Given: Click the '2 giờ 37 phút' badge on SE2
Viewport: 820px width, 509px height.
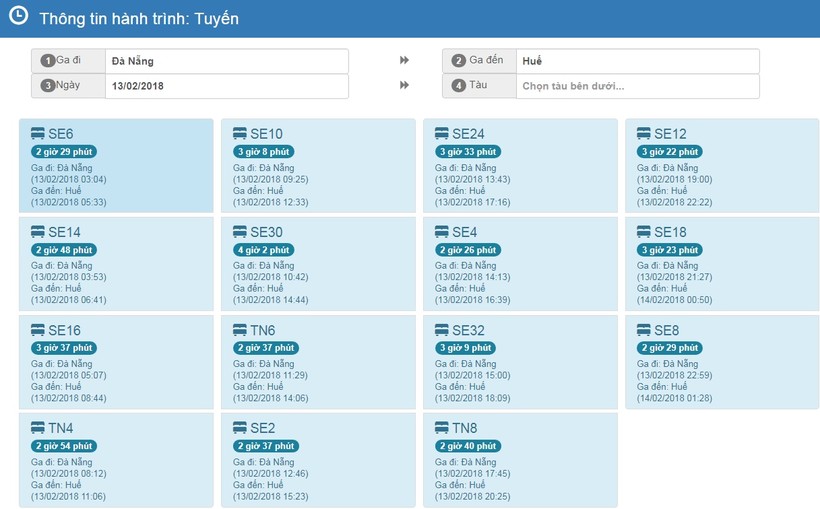Looking at the screenshot, I should pos(266,446).
